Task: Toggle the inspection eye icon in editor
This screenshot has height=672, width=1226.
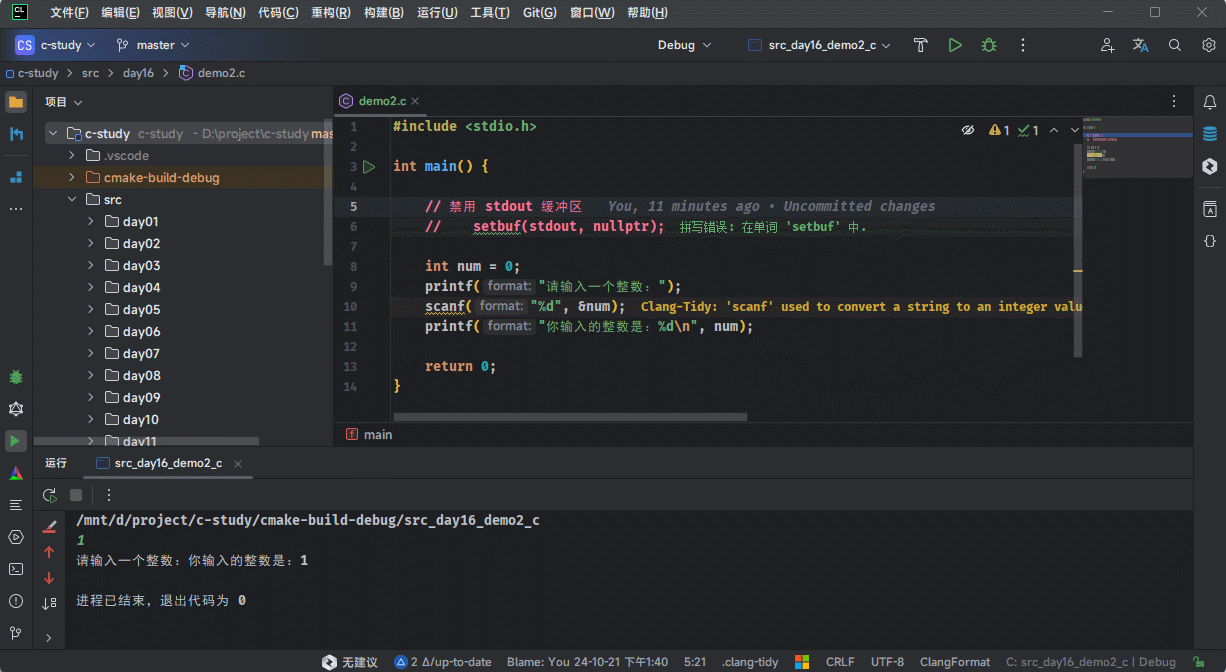Action: tap(967, 130)
